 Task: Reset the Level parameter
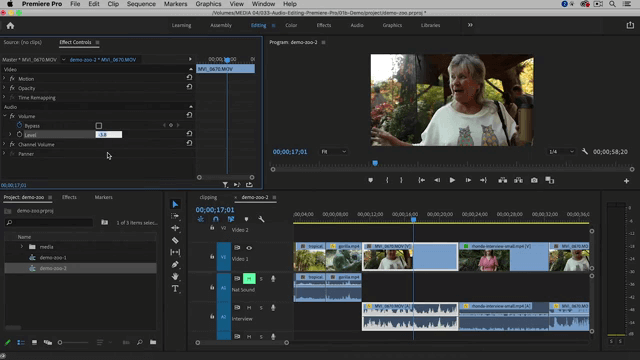[189, 133]
